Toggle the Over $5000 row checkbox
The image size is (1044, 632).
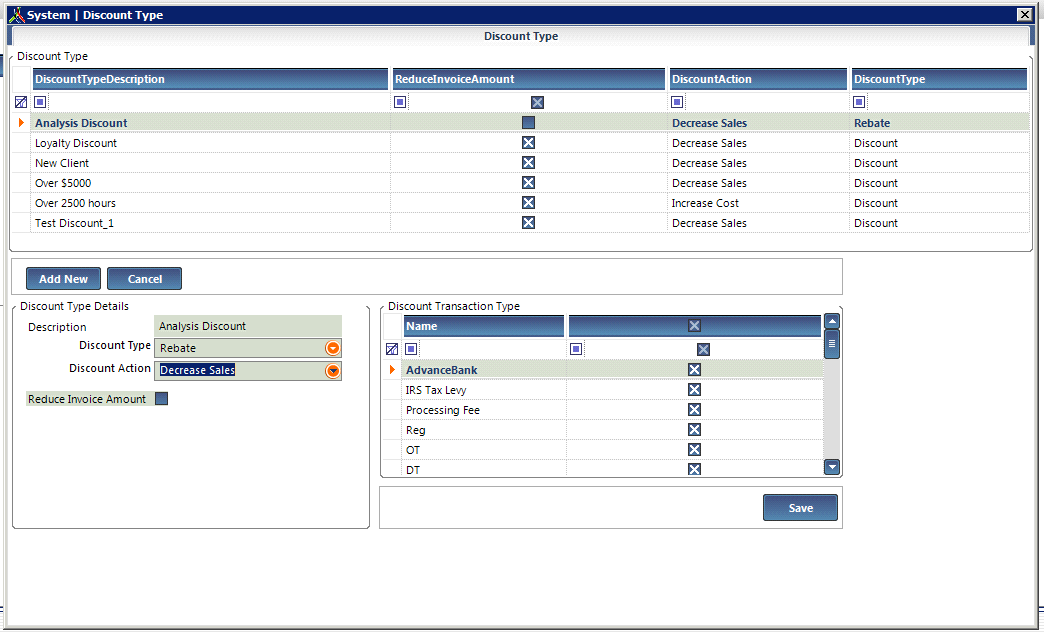pos(528,182)
